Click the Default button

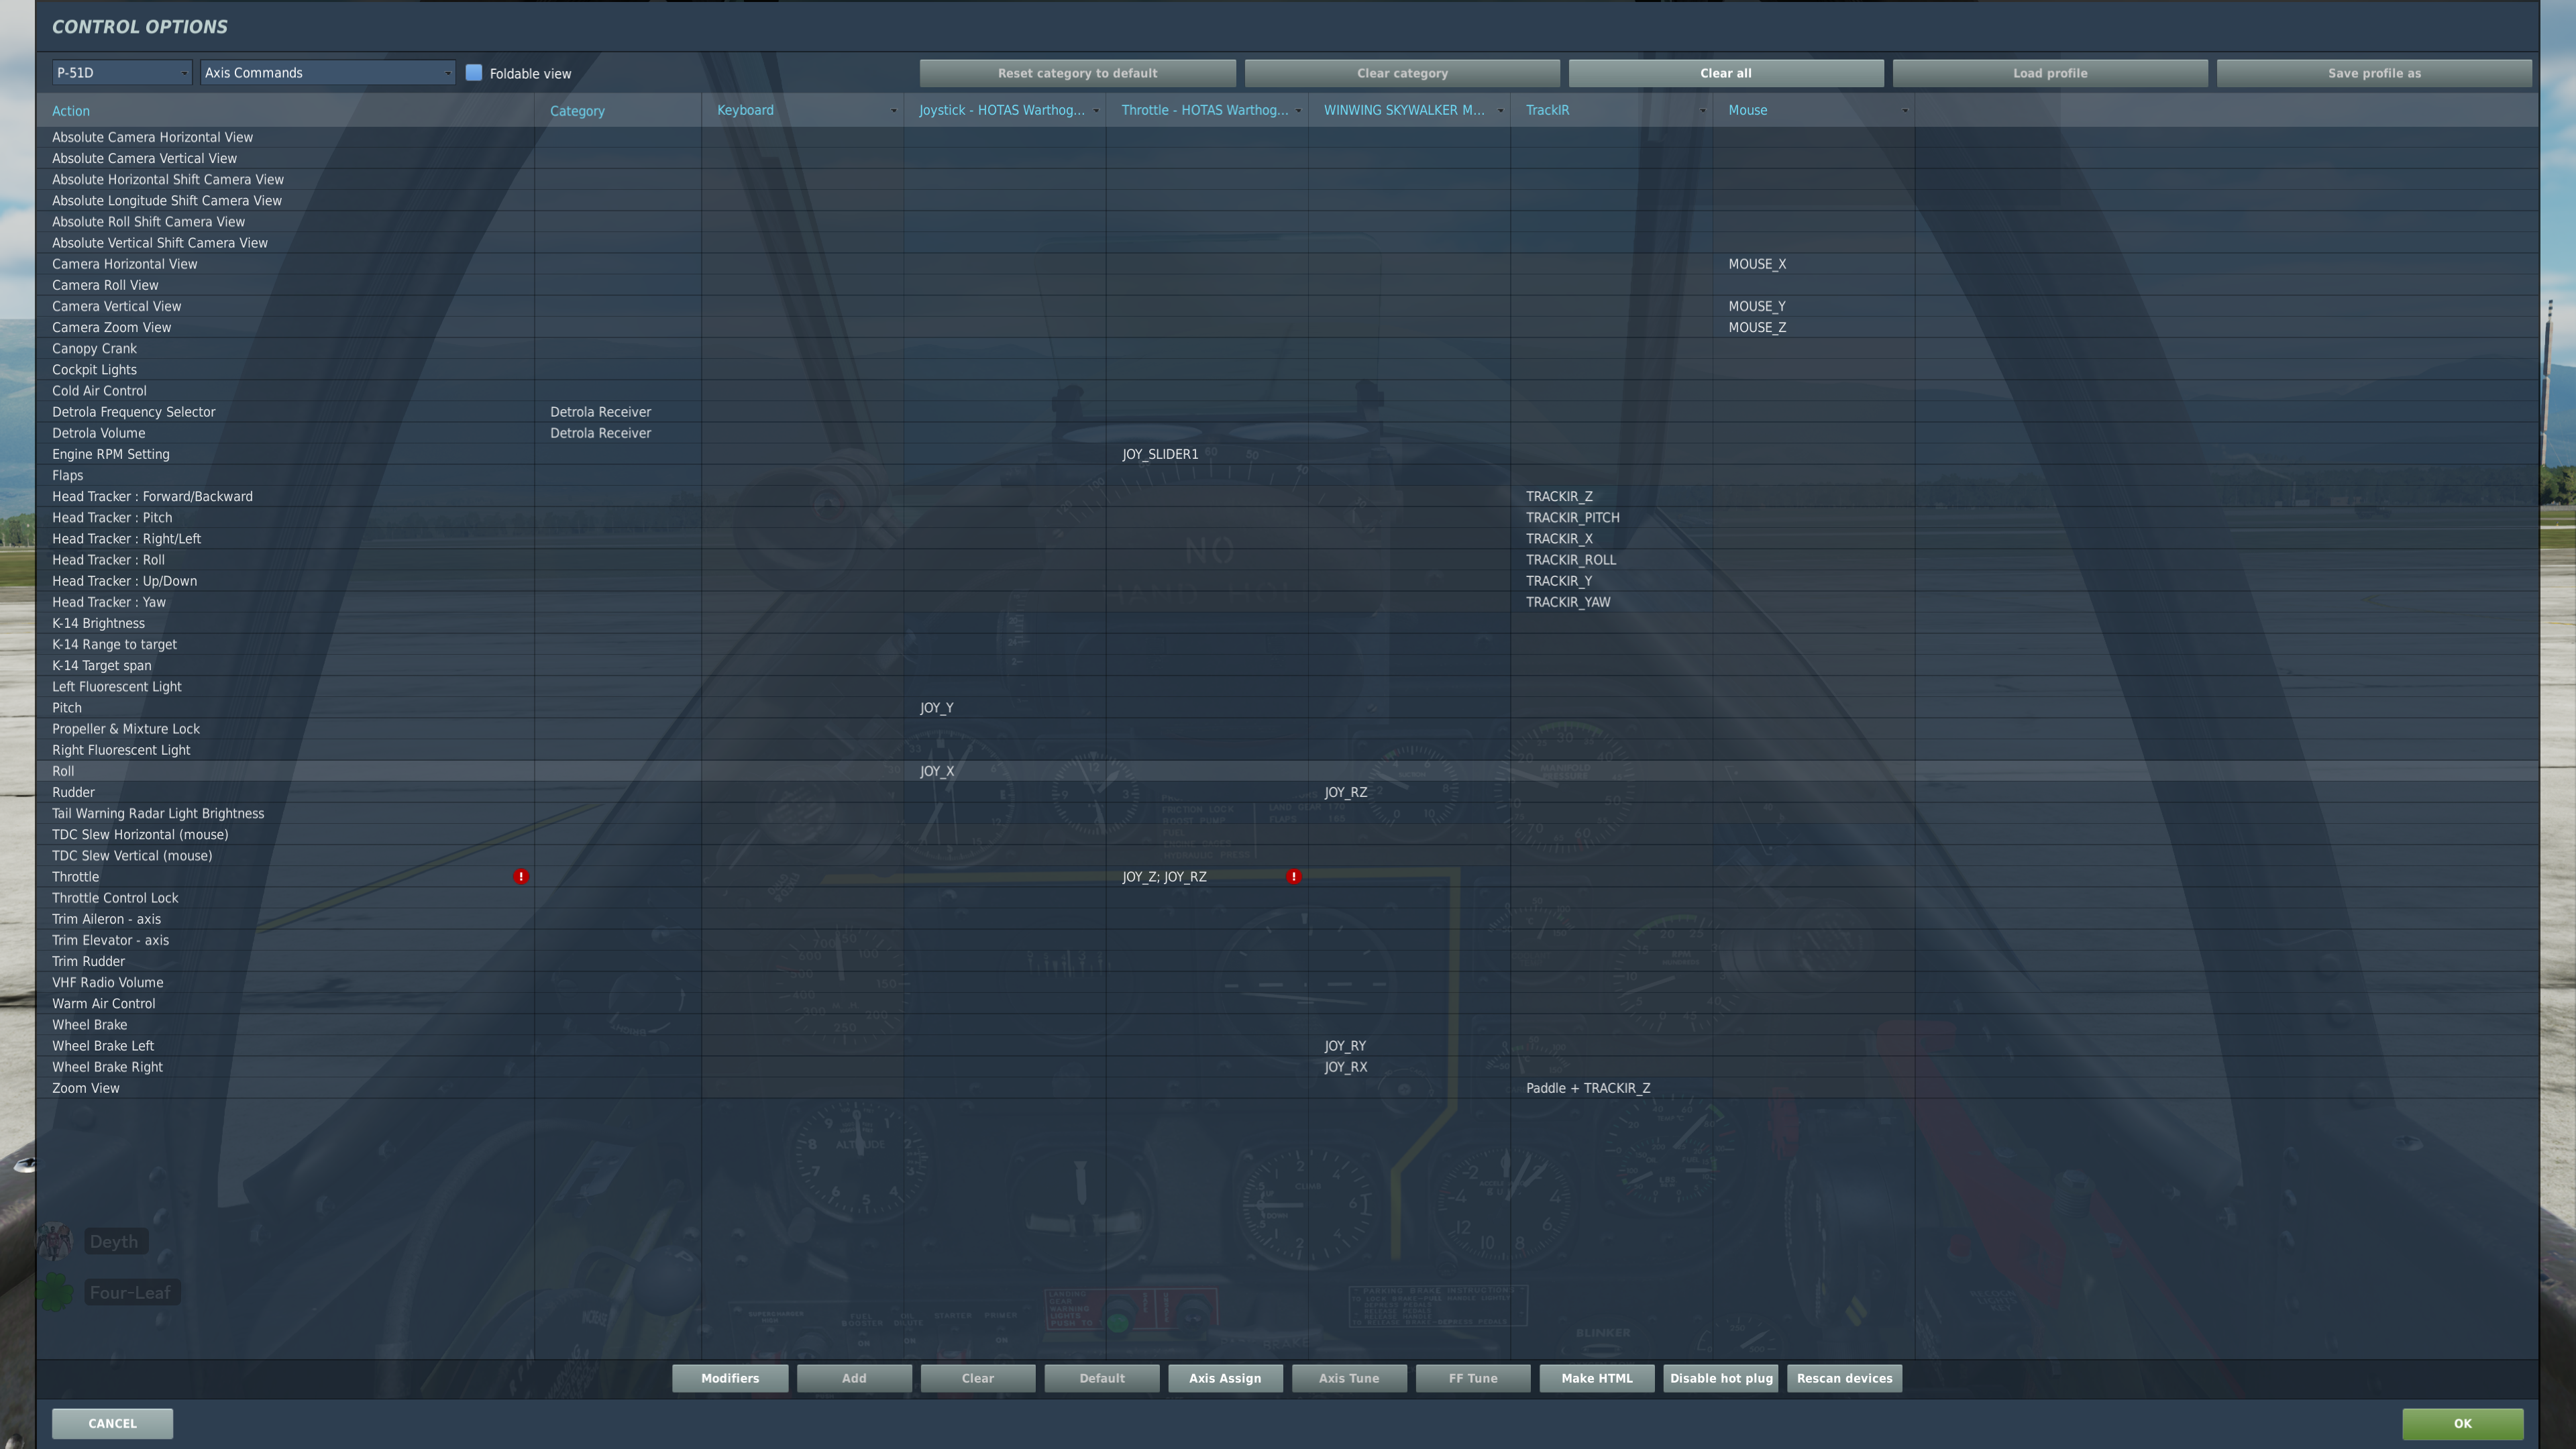1102,1378
